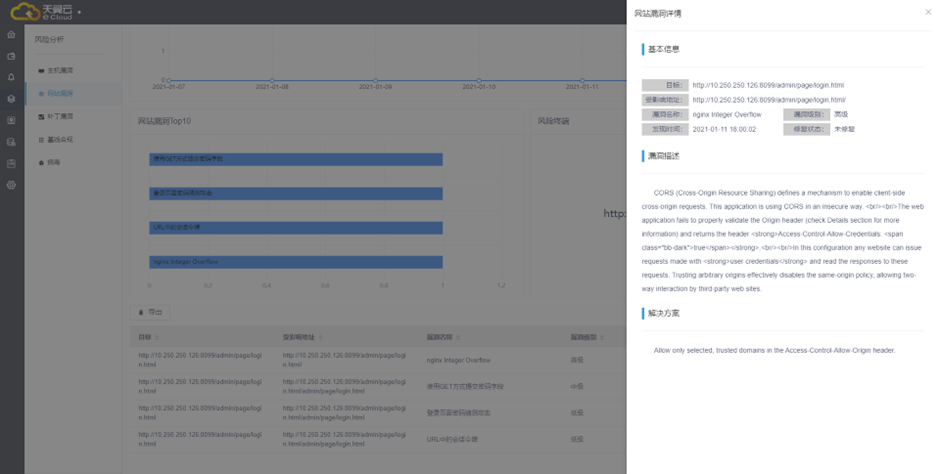
Task: Click the 登录页面密码猜测攻击 table row name
Action: tap(459, 413)
